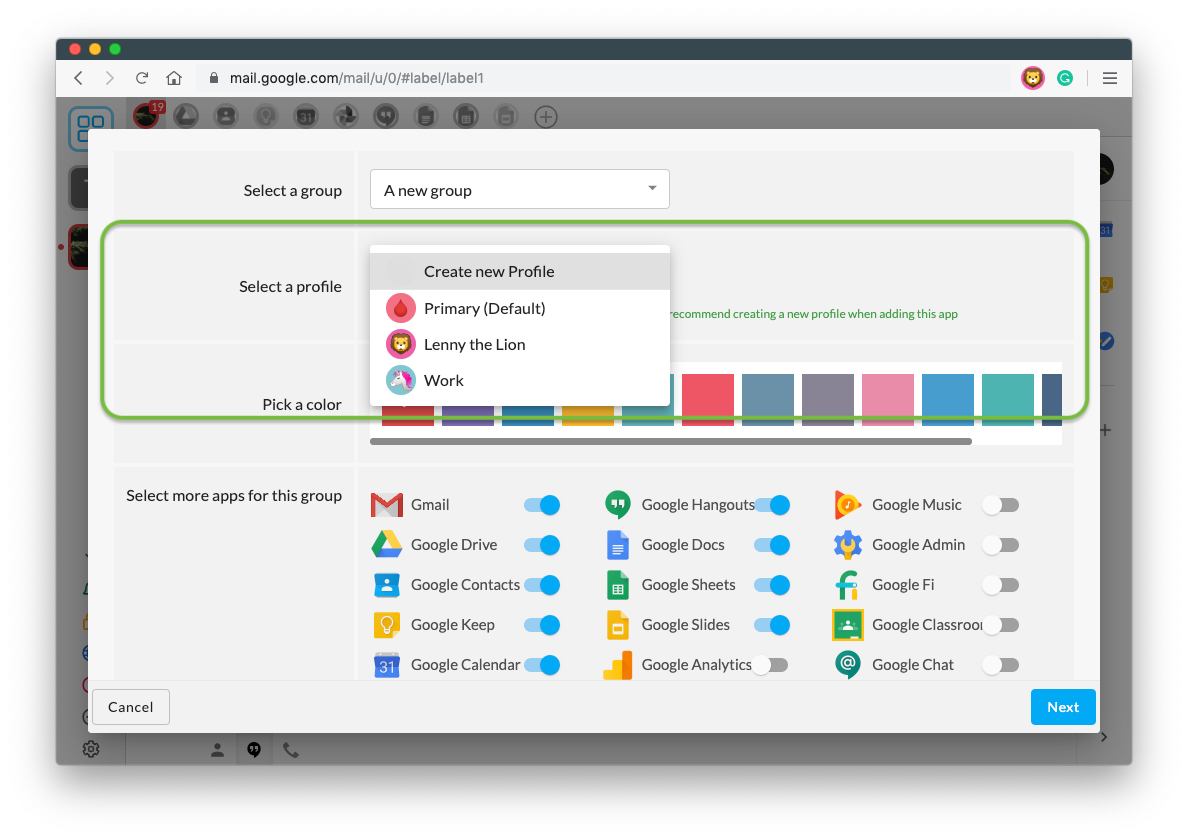Image resolution: width=1188 pixels, height=839 pixels.
Task: Click the person icon in the bottom bar
Action: (217, 750)
